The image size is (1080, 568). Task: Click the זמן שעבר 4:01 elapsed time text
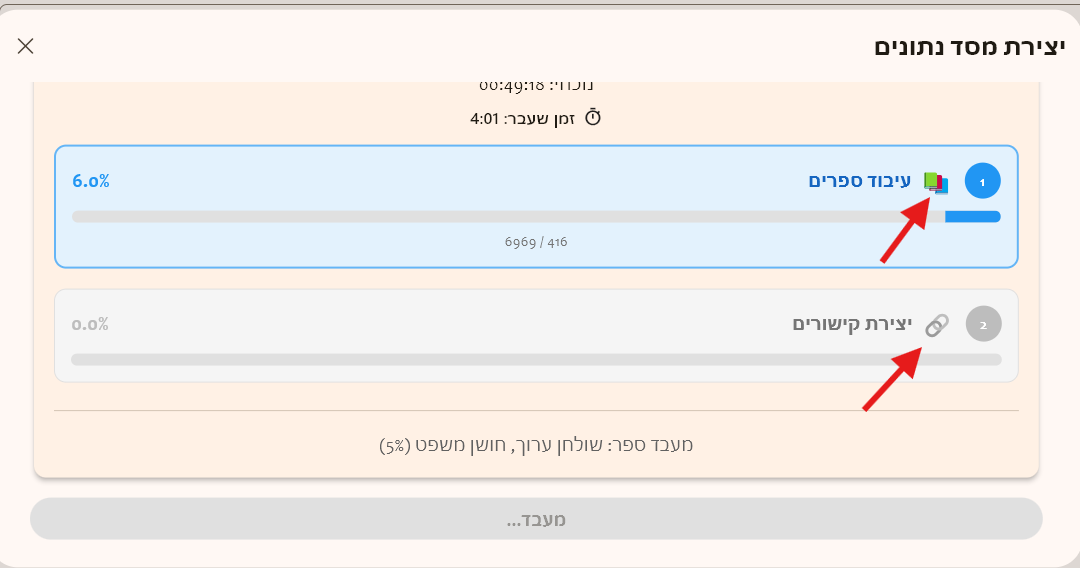(525, 118)
